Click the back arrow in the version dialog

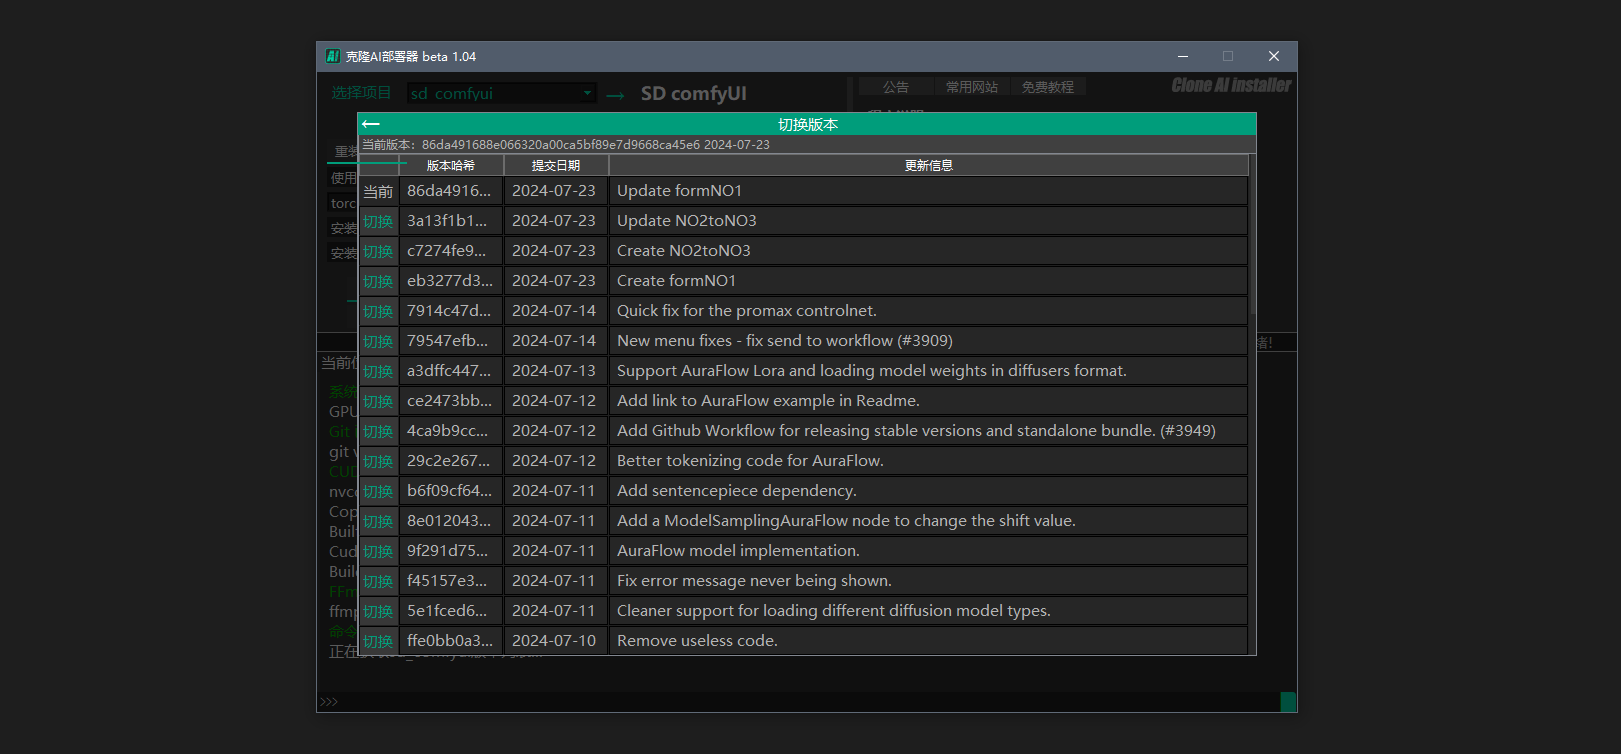pos(371,124)
